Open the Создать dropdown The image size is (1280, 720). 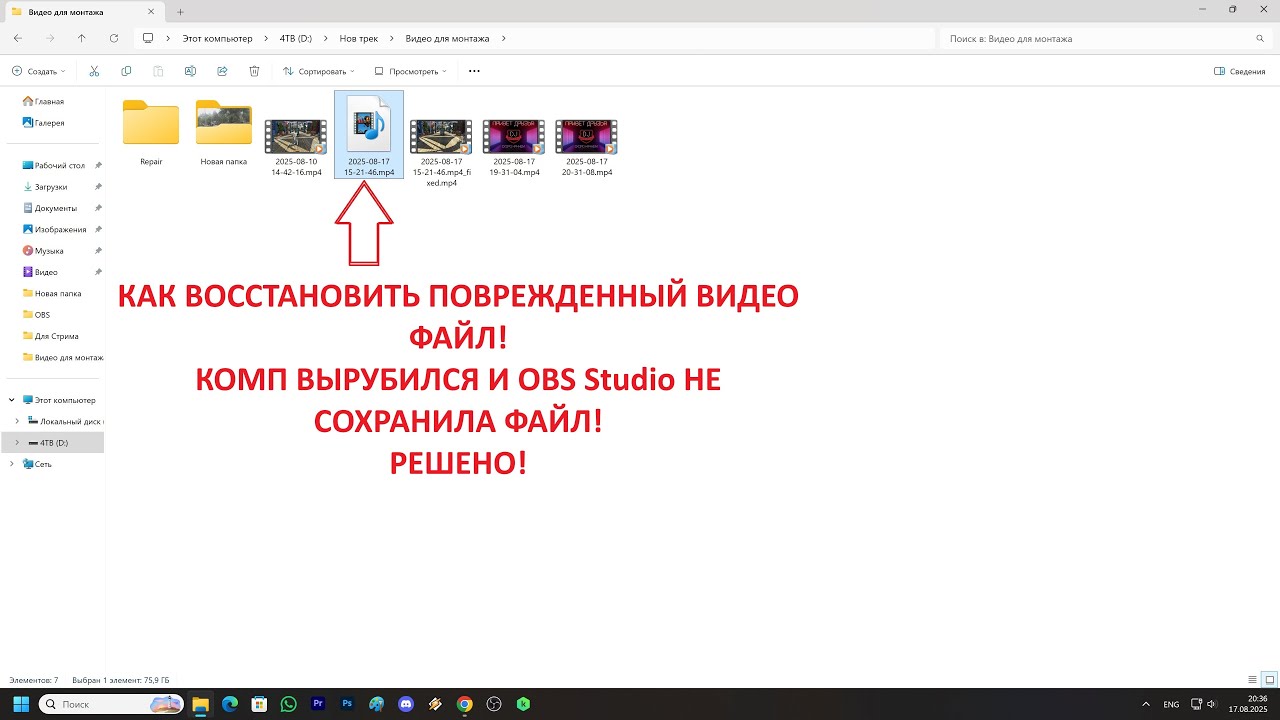tap(39, 71)
